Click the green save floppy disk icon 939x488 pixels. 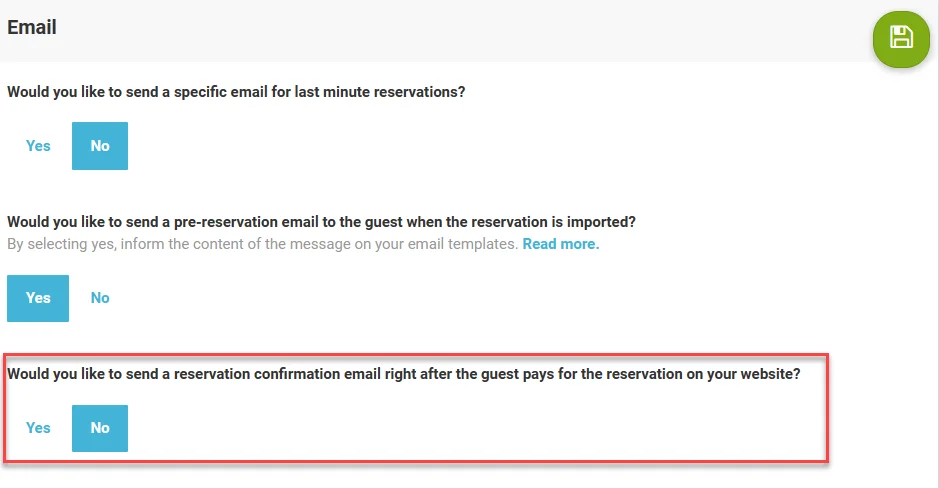click(901, 39)
